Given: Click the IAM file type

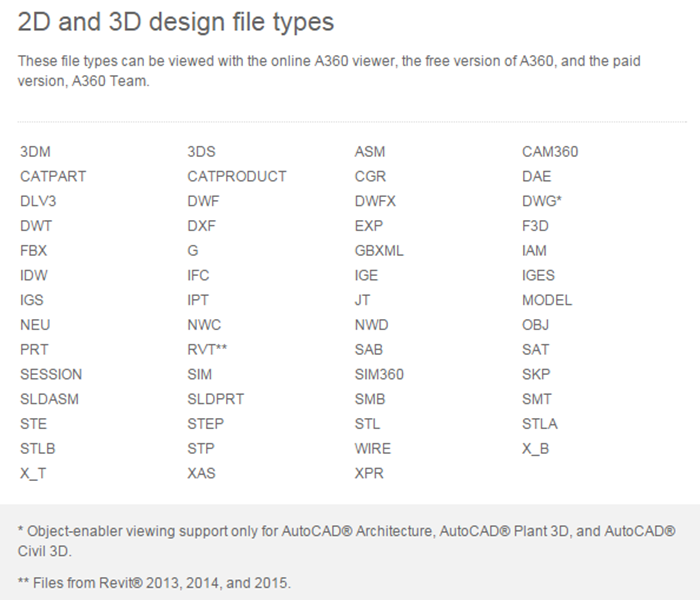Looking at the screenshot, I should (x=534, y=250).
